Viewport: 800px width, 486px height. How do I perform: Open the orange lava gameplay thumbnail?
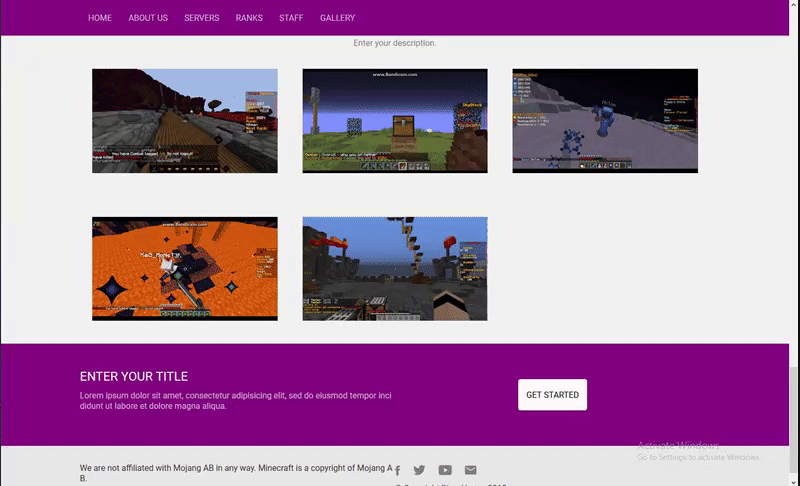tap(185, 269)
